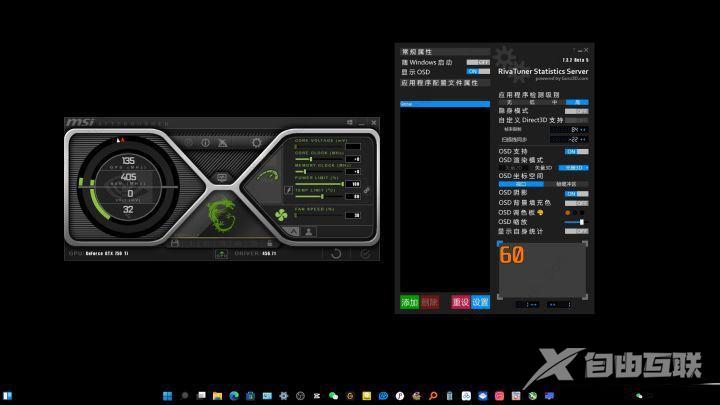The image size is (720, 405).
Task: Click the red Reset button in RivaTuner
Action: 460,302
